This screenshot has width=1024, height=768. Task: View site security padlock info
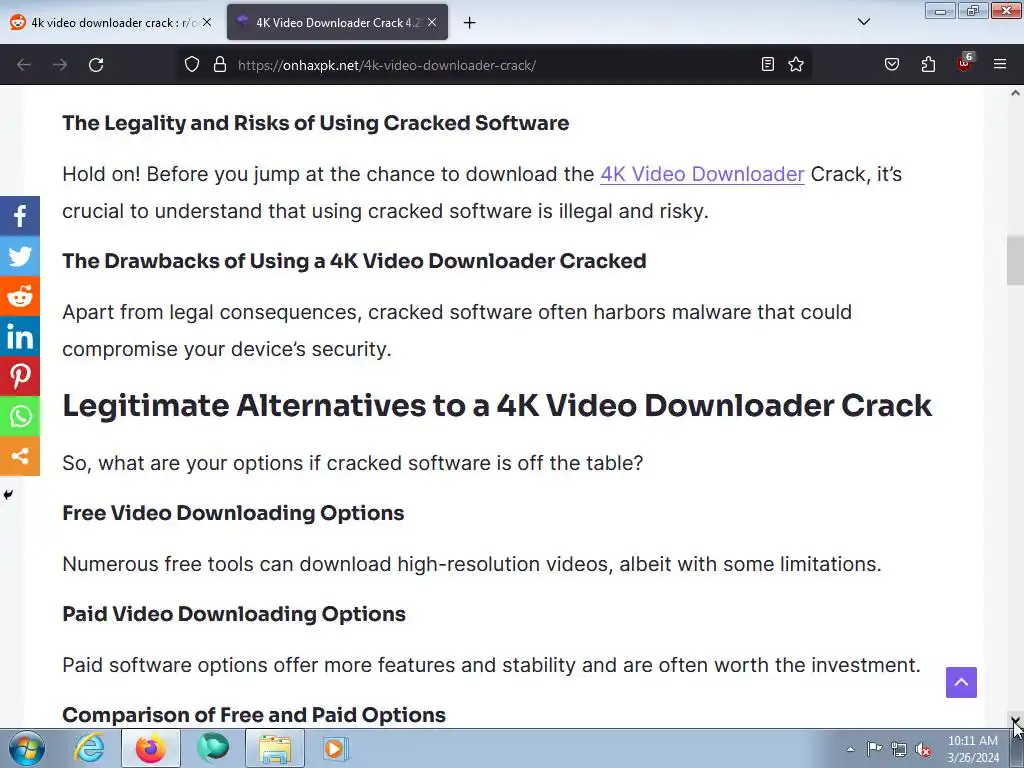point(220,65)
